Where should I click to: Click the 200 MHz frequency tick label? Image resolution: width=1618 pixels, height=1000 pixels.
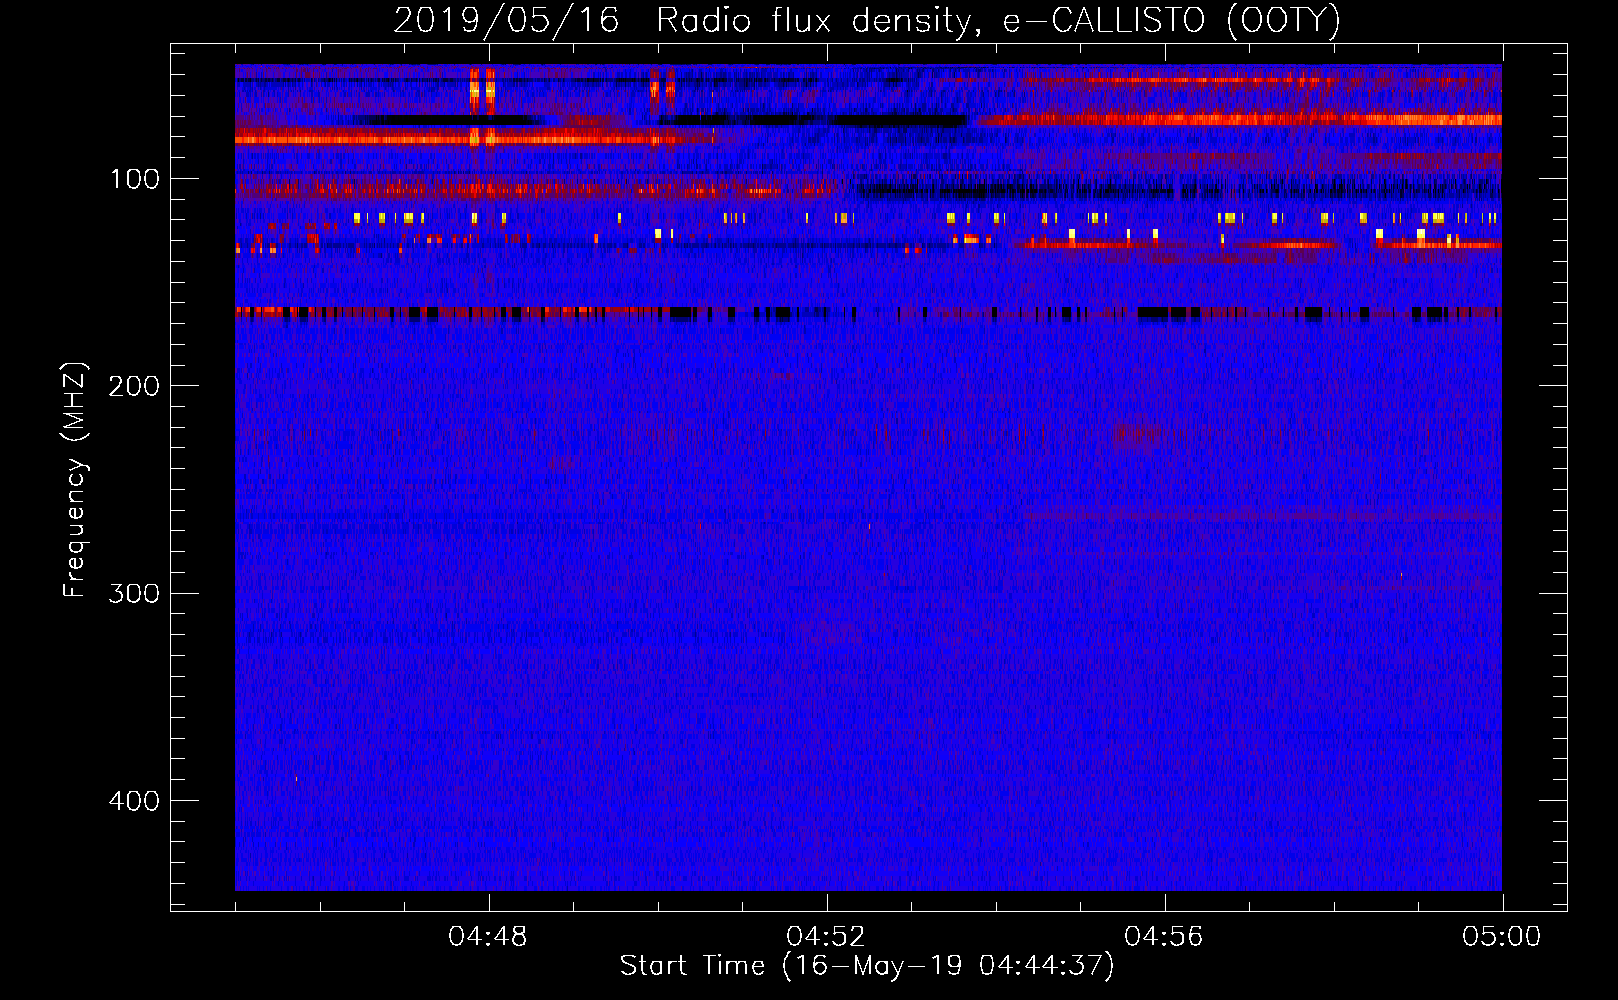pos(134,386)
